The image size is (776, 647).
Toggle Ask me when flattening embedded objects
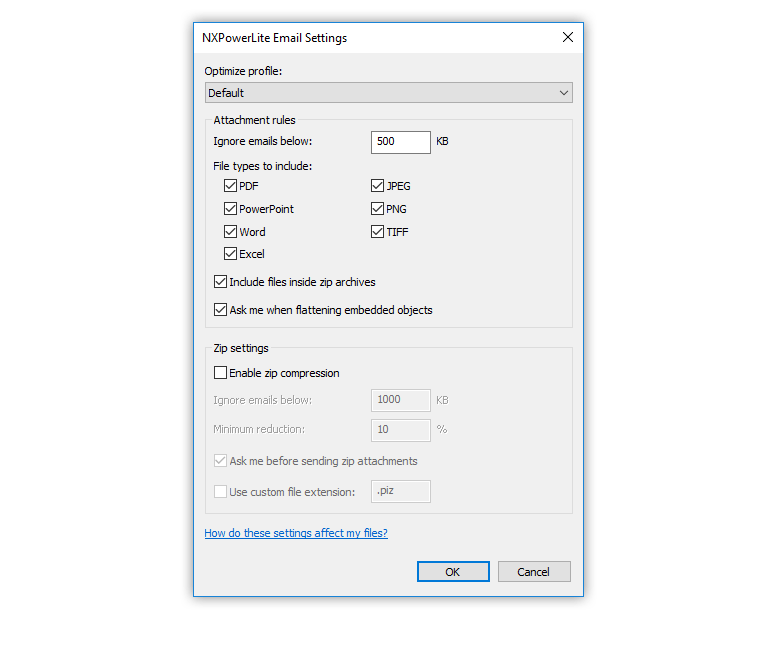(220, 310)
